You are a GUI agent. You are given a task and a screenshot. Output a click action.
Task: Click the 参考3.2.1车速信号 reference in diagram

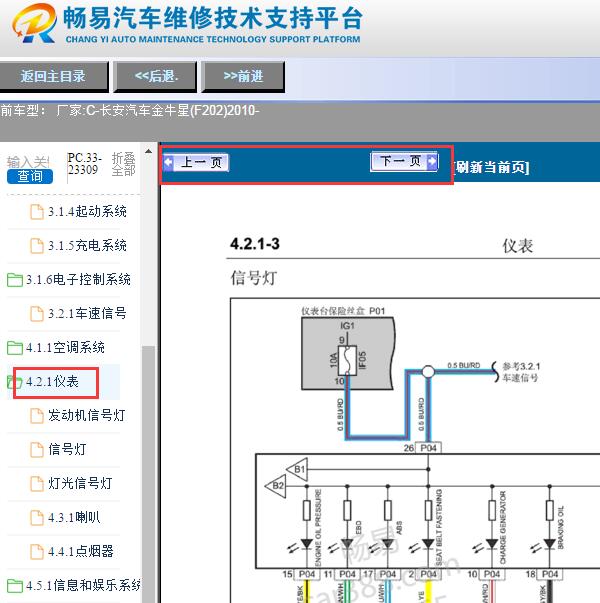coord(521,372)
